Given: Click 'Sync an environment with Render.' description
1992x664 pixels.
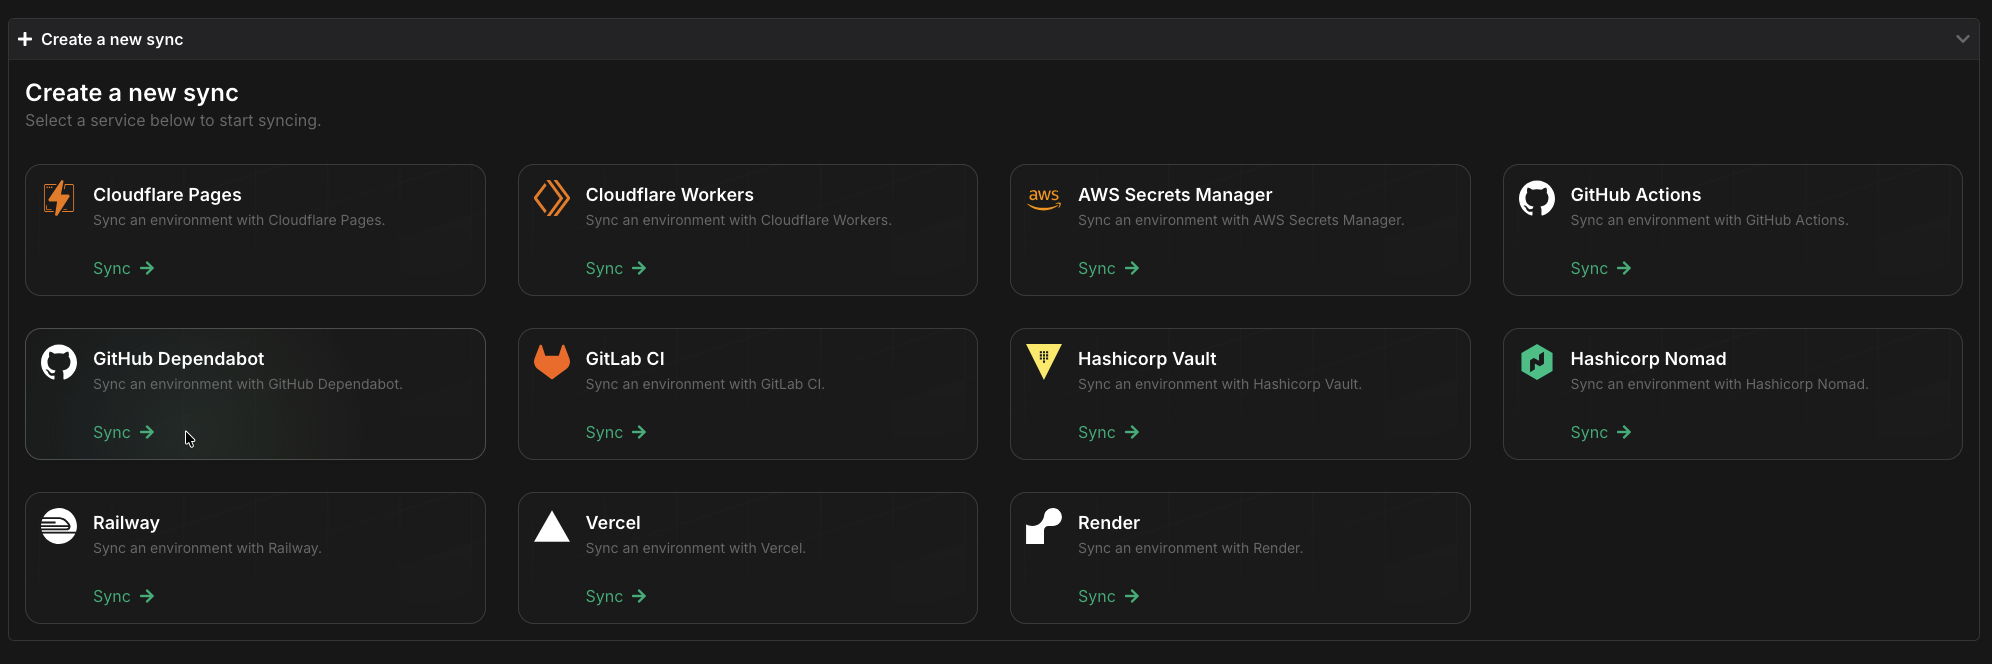Looking at the screenshot, I should pyautogui.click(x=1191, y=548).
